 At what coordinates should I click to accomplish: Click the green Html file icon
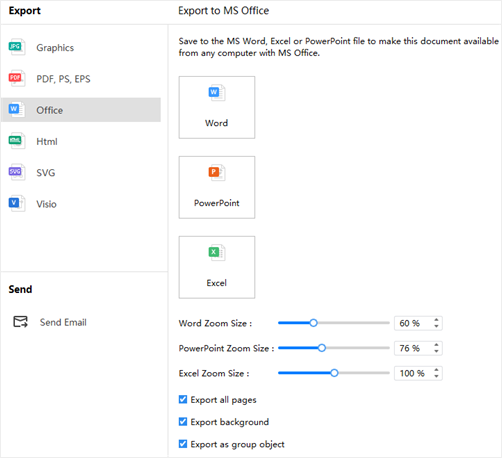pyautogui.click(x=16, y=141)
